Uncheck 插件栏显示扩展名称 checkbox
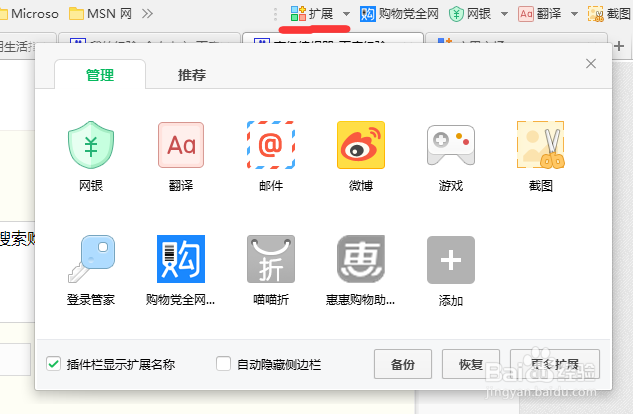633x414 pixels. pyautogui.click(x=54, y=364)
